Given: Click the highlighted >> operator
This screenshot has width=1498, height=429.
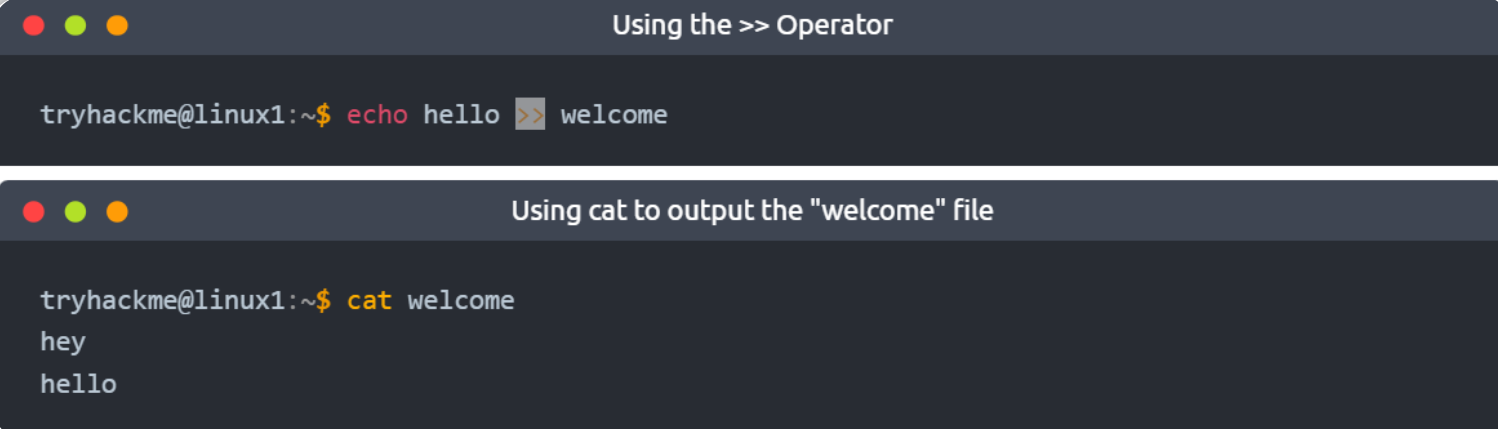Looking at the screenshot, I should click(x=530, y=114).
